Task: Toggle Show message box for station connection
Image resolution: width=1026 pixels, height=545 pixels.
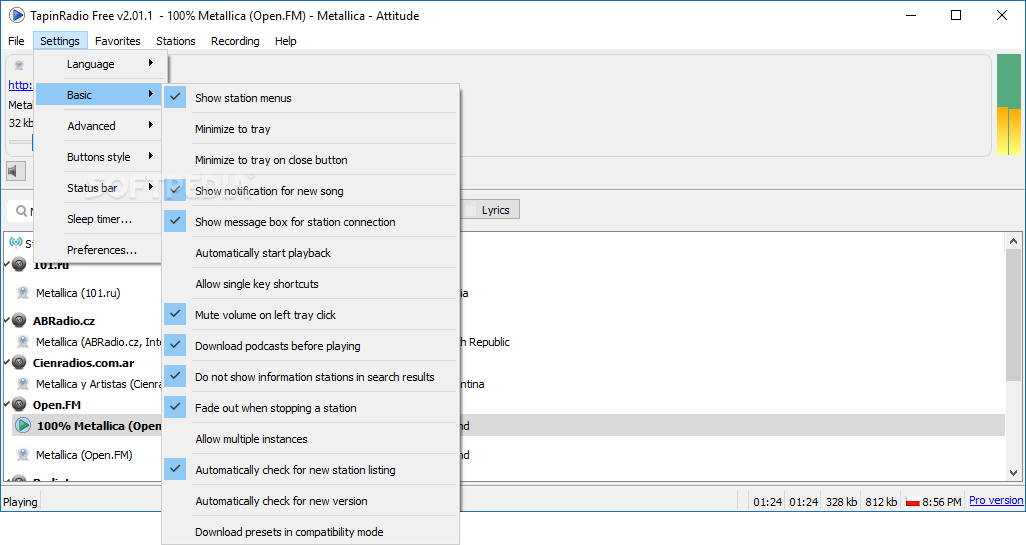Action: (x=311, y=222)
